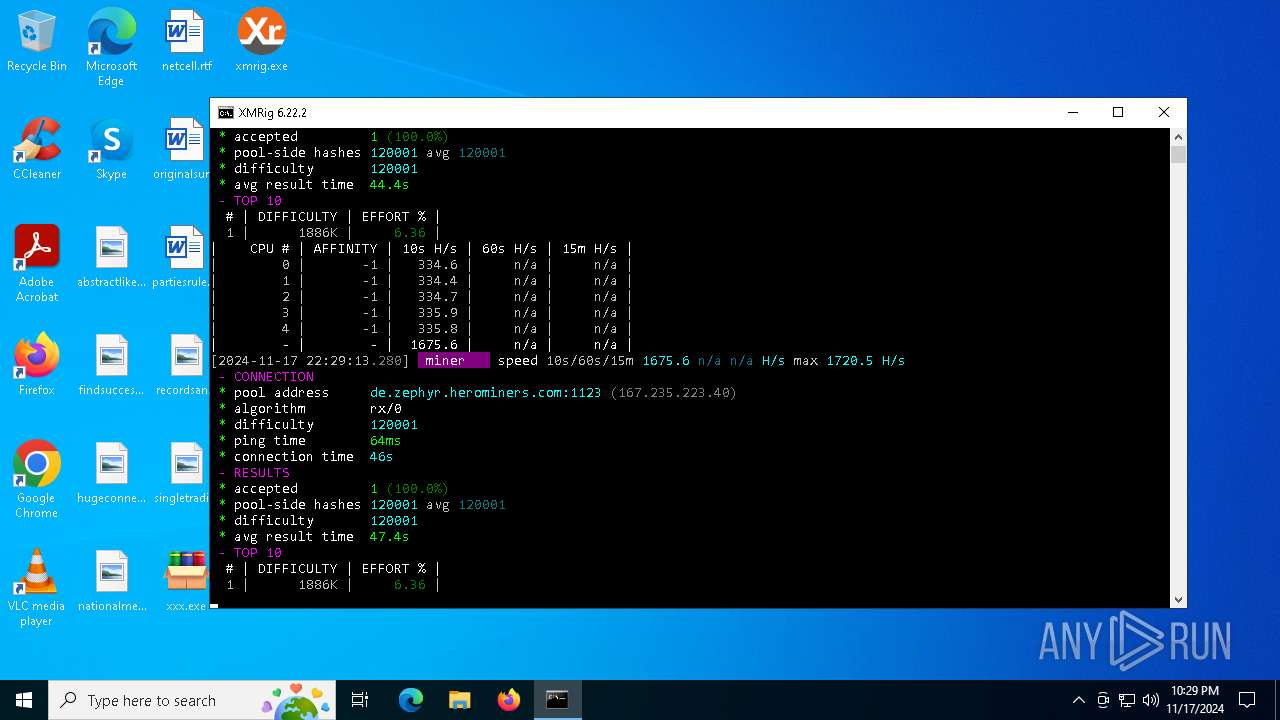The image size is (1280, 720).
Task: Open Task View on taskbar
Action: (x=360, y=700)
